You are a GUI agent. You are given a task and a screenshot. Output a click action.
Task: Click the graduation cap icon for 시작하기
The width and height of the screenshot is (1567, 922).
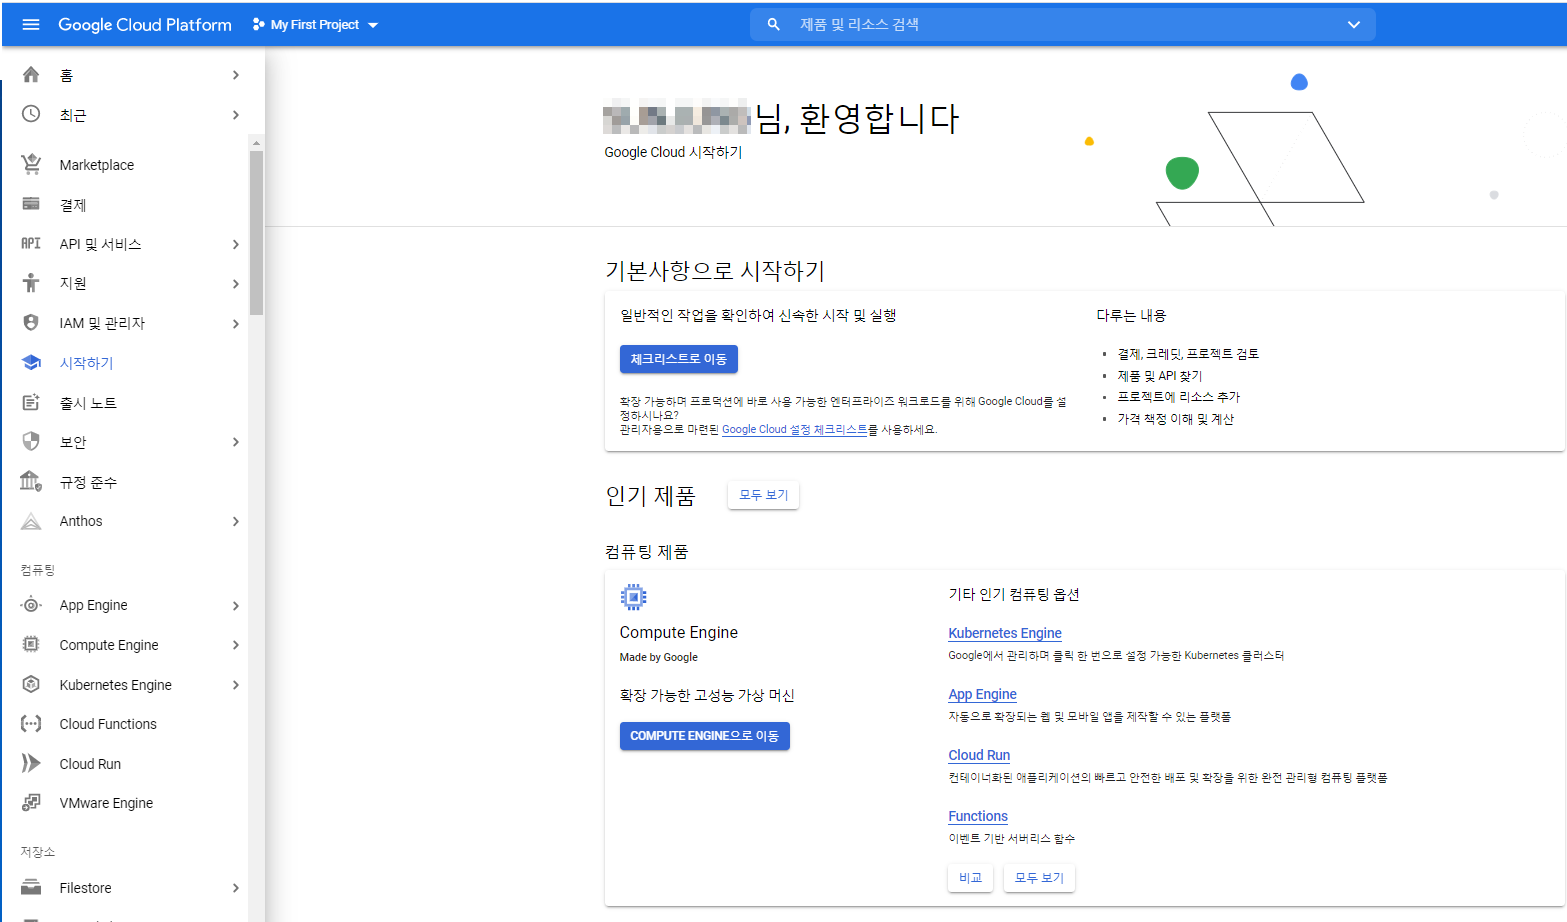coord(31,362)
